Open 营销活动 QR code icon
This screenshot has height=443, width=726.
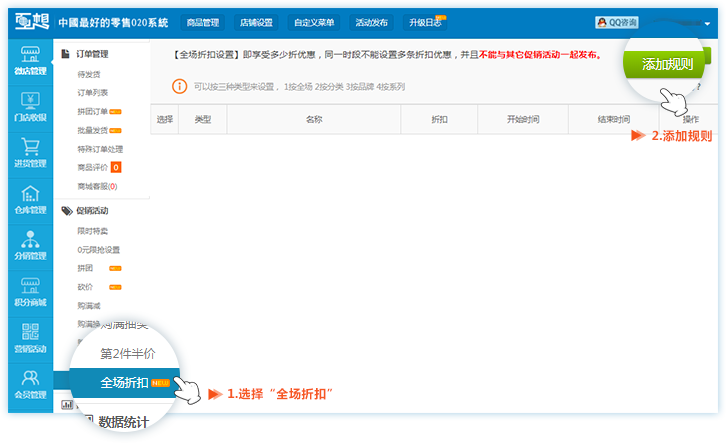pyautogui.click(x=30, y=332)
